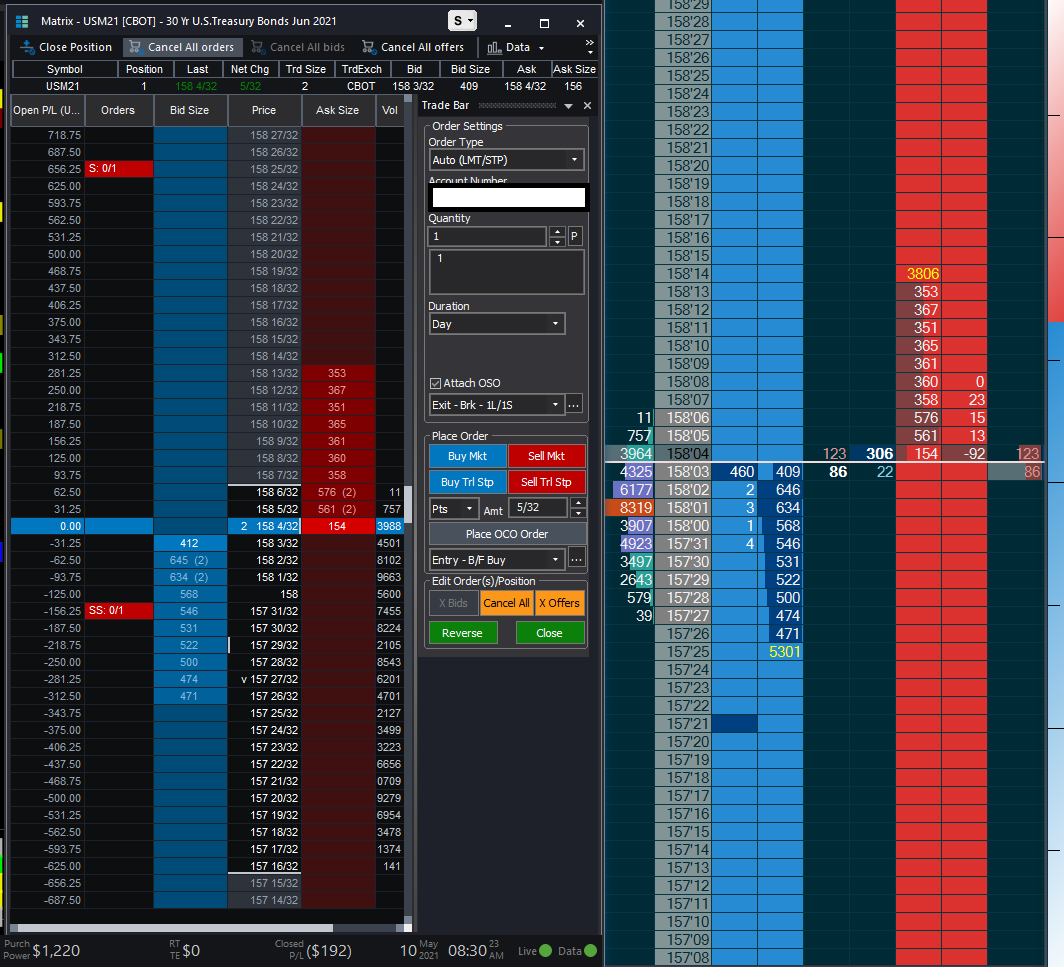This screenshot has height=967, width=1064.
Task: Click the Matrix vertical scrollbar thumb
Action: pos(408,504)
